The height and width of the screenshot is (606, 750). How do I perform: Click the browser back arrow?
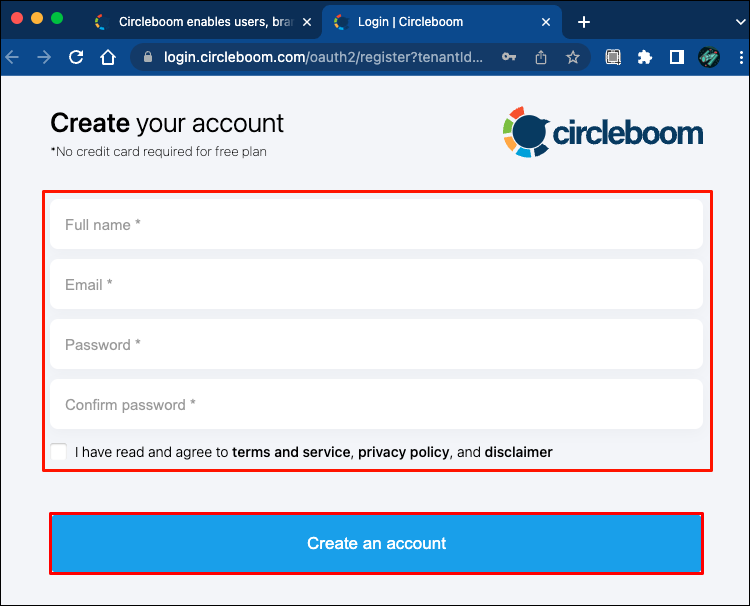point(12,58)
